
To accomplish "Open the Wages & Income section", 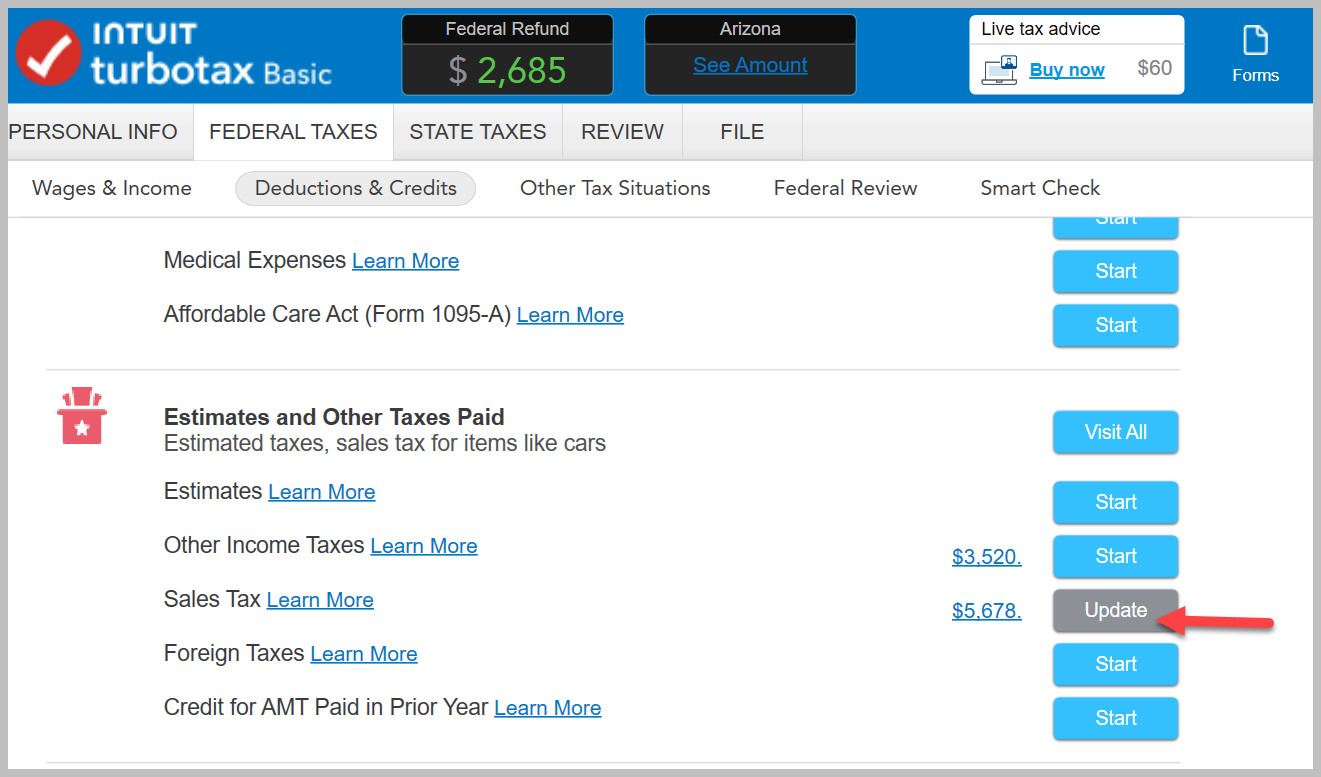I will pos(112,188).
